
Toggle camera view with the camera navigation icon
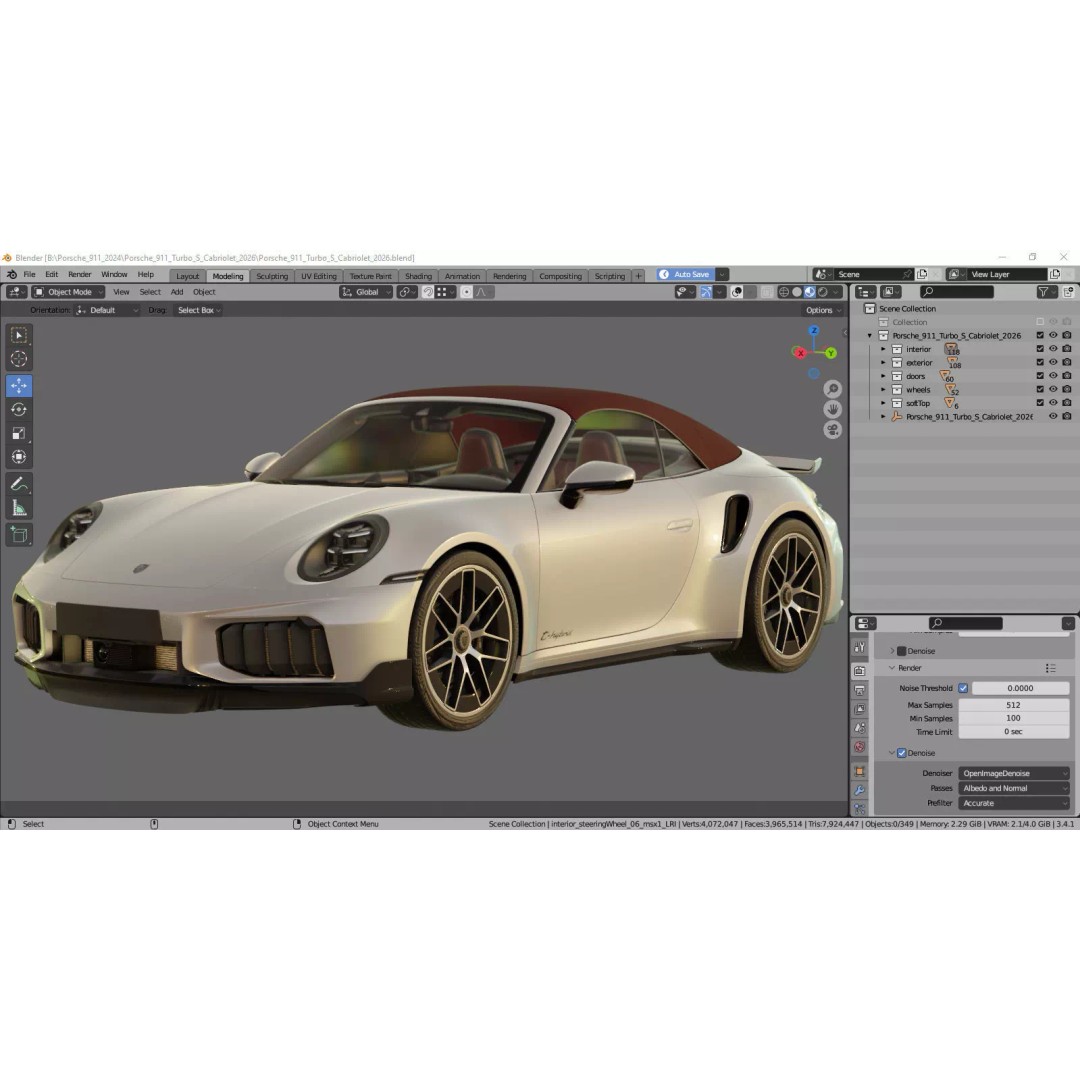pyautogui.click(x=833, y=430)
